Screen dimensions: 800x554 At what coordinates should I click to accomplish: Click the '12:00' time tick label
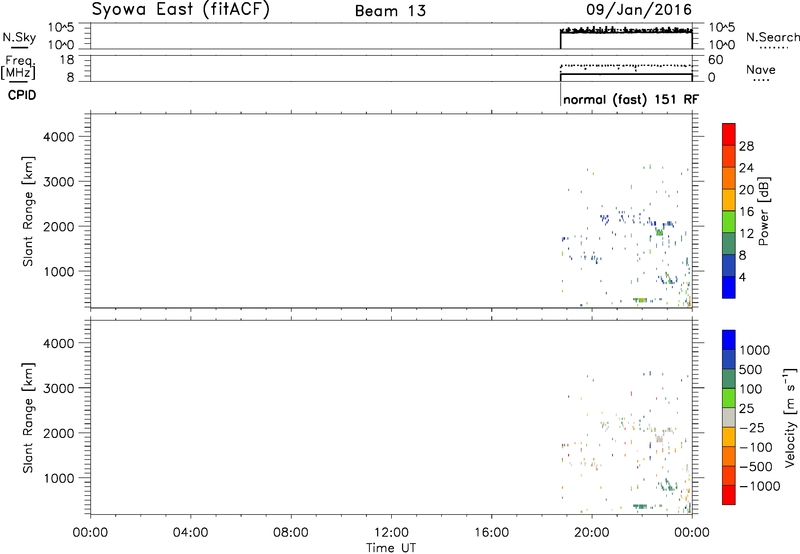click(391, 533)
